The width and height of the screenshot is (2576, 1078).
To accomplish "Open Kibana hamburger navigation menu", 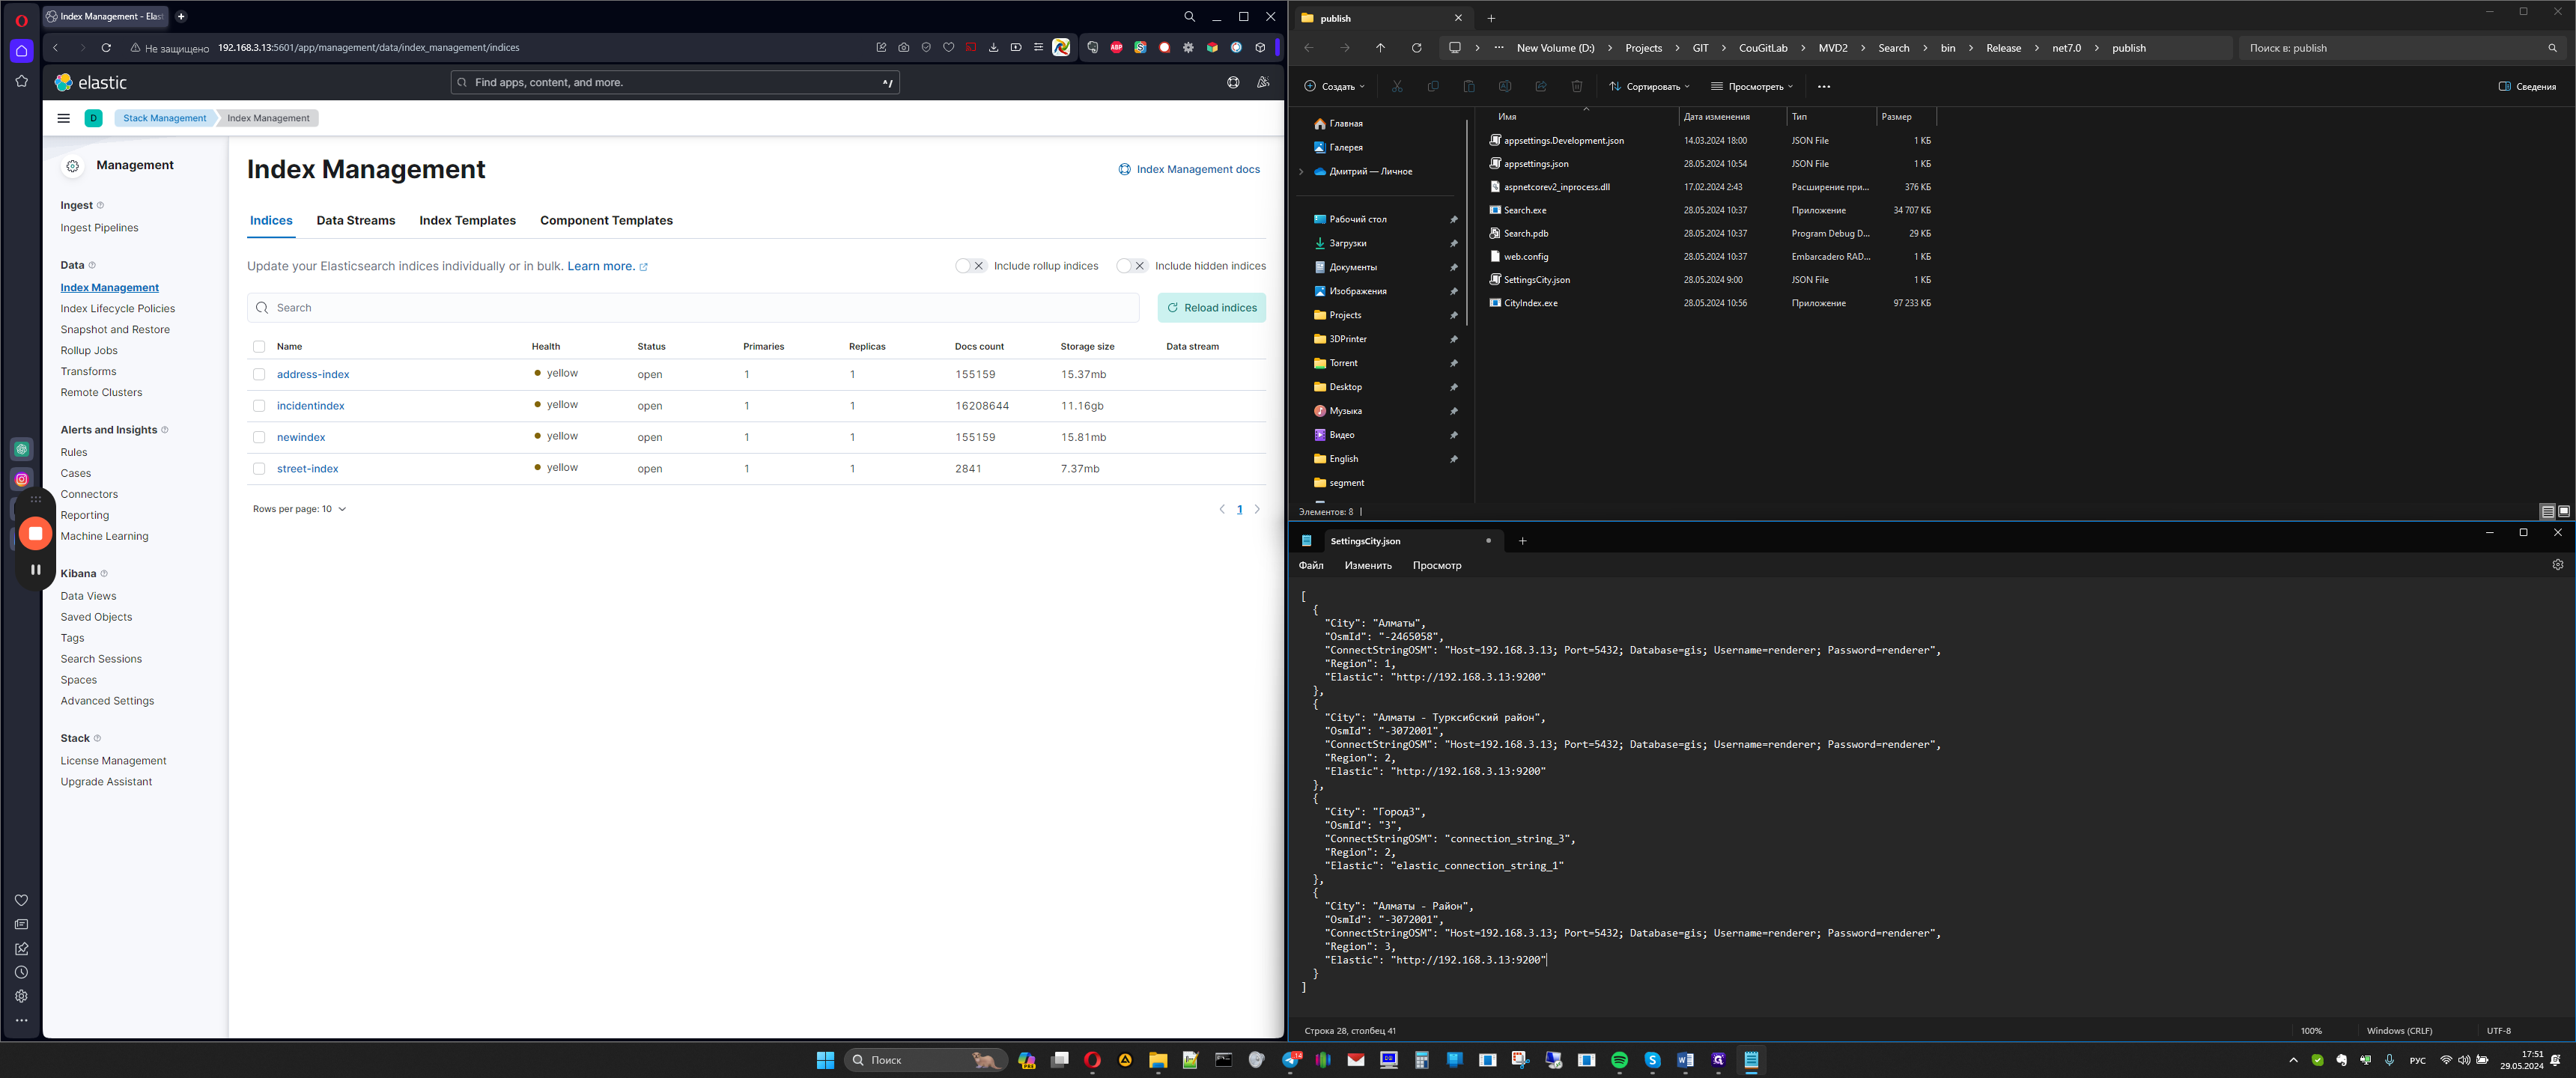I will (63, 118).
